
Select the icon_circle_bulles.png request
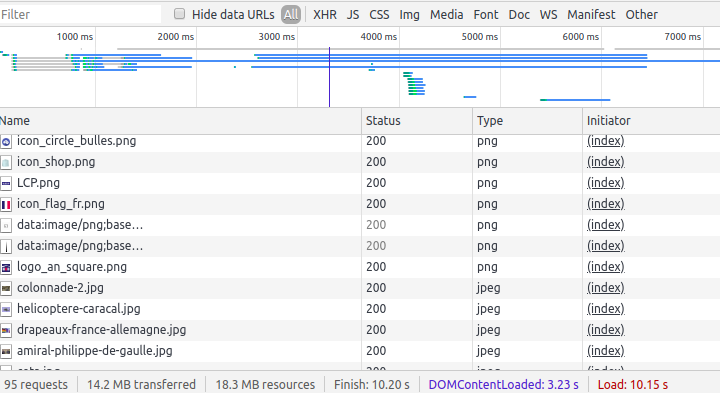point(76,141)
